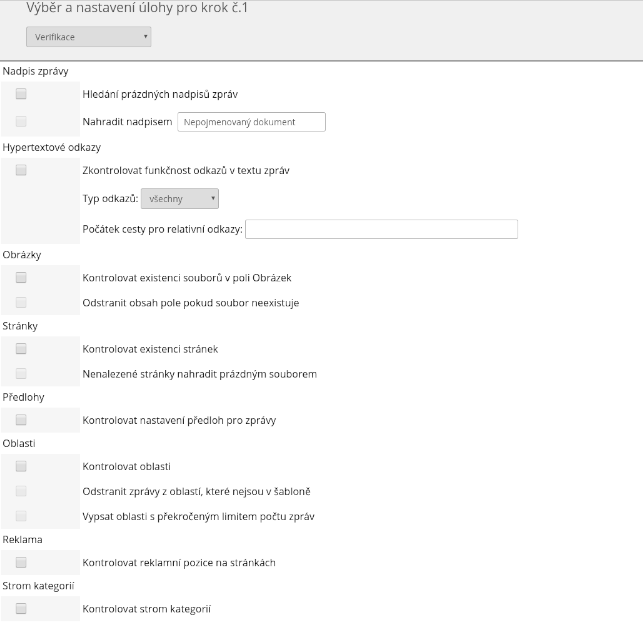
Task: Click the Nepojmenovaný dokument text field
Action: tap(251, 122)
